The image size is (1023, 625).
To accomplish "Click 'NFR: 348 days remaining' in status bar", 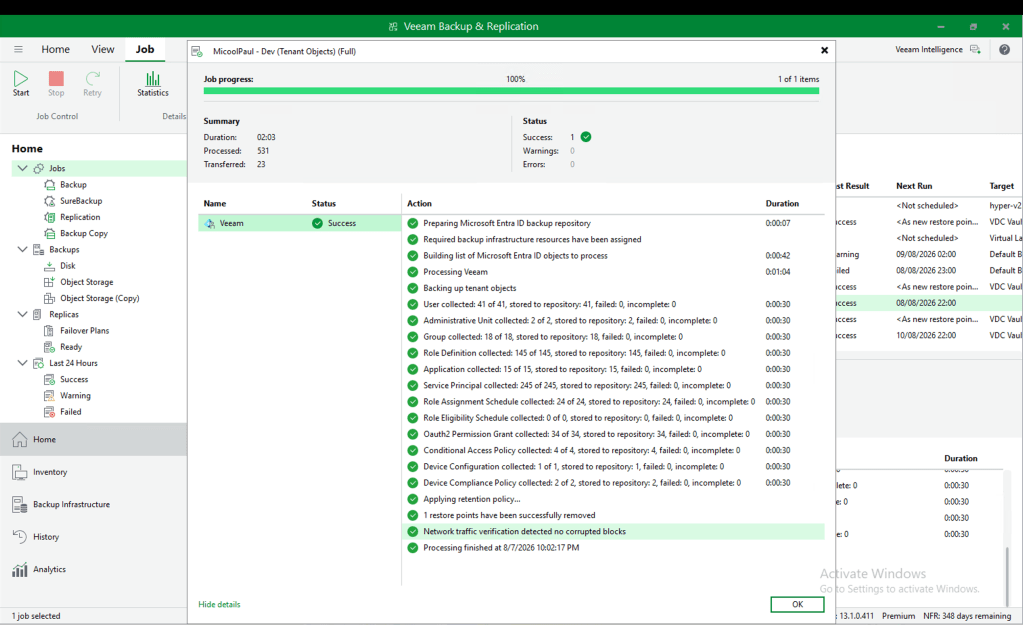I will 967,616.
